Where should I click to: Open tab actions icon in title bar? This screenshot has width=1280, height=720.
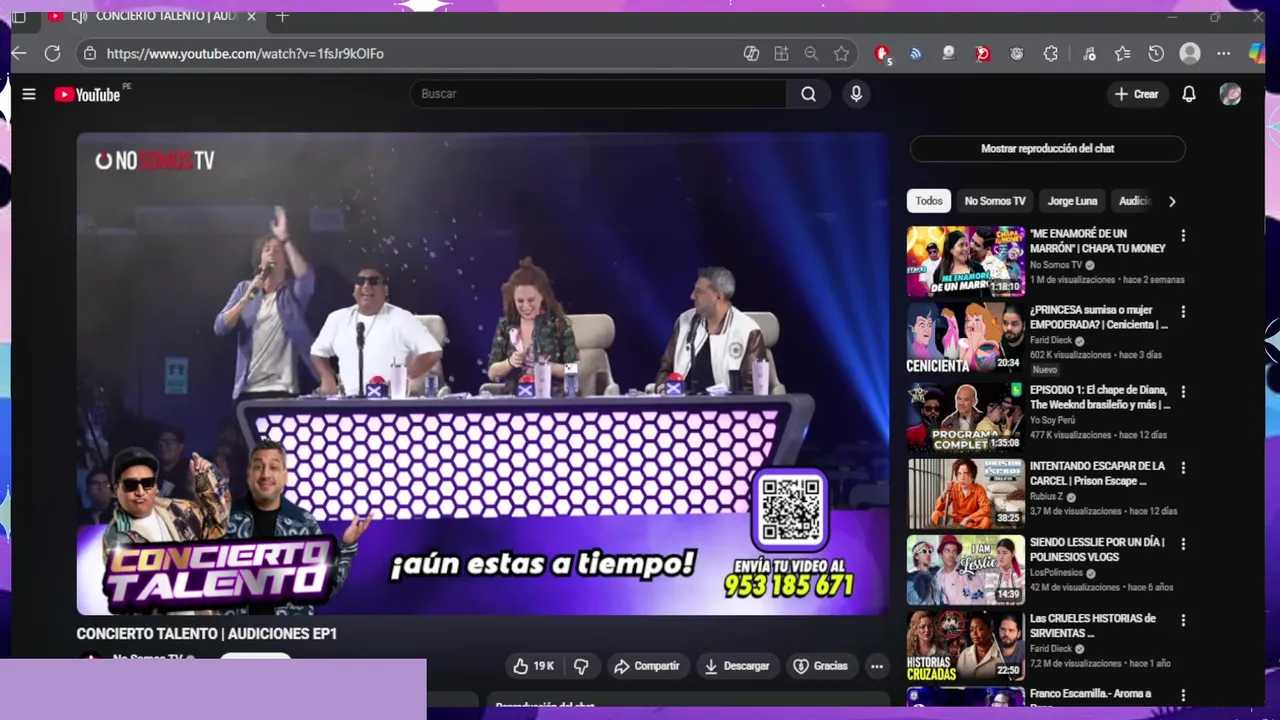point(19,16)
